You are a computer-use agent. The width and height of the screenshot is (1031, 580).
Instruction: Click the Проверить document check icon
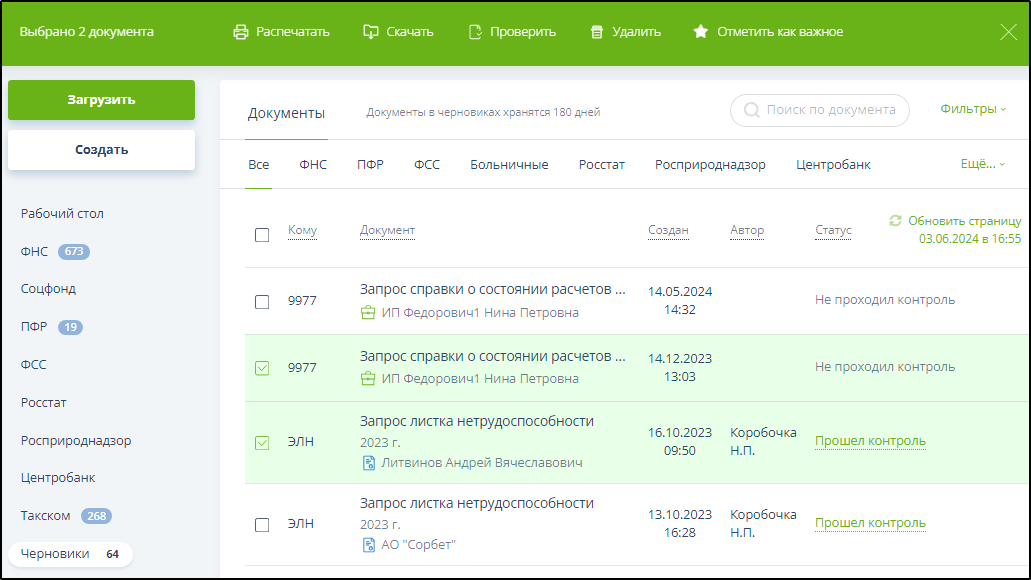[x=475, y=32]
